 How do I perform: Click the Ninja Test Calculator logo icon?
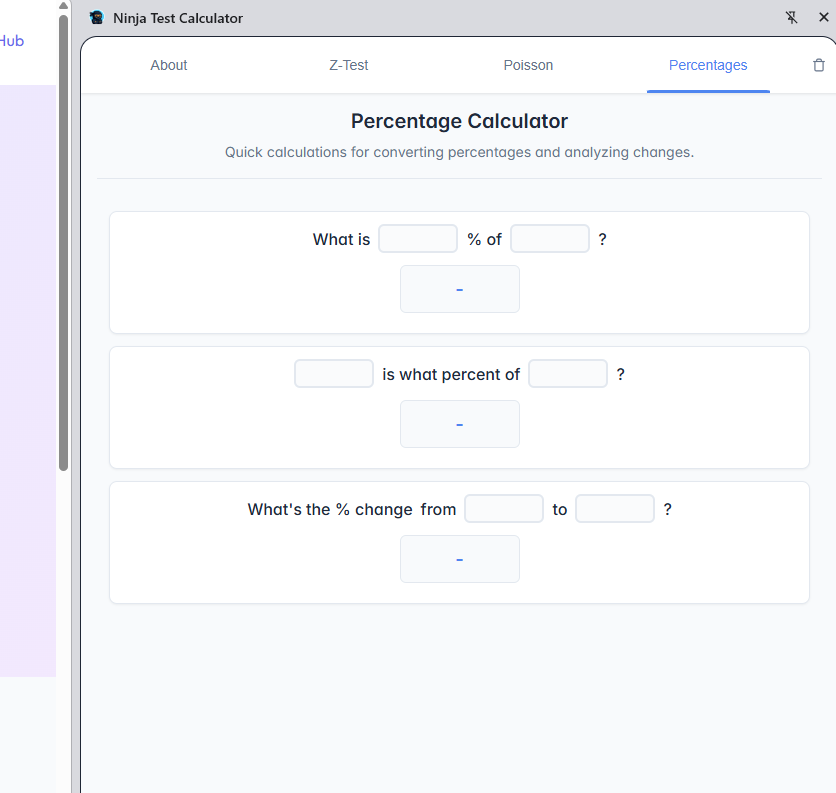click(x=97, y=18)
